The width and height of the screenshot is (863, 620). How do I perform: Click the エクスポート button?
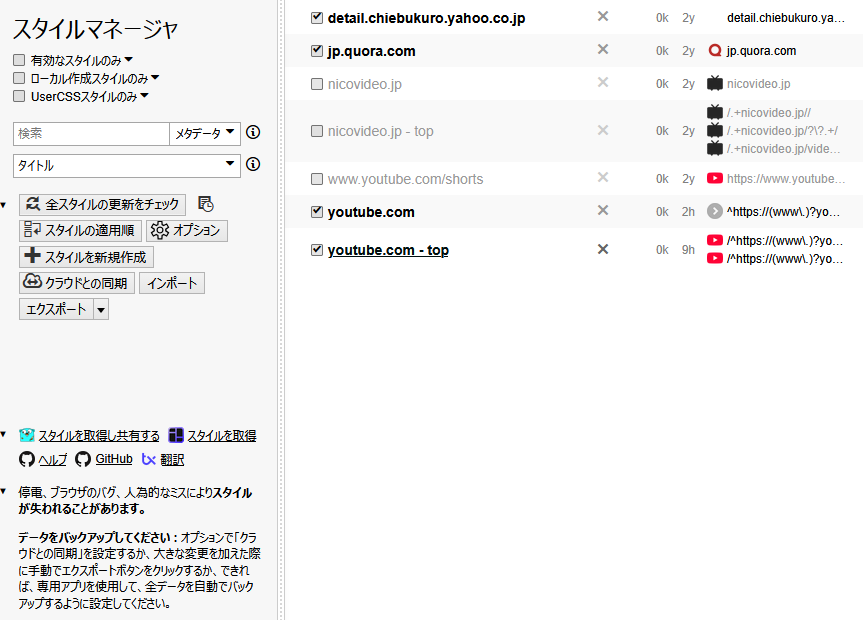(56, 309)
